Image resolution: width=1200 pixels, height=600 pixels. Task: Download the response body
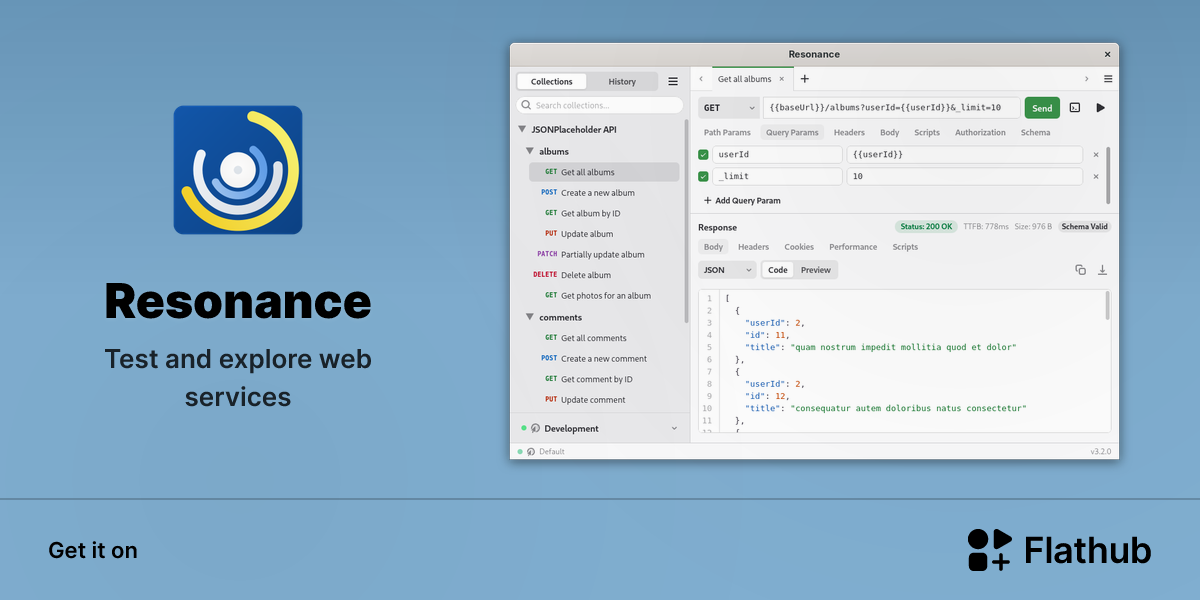coord(1102,270)
